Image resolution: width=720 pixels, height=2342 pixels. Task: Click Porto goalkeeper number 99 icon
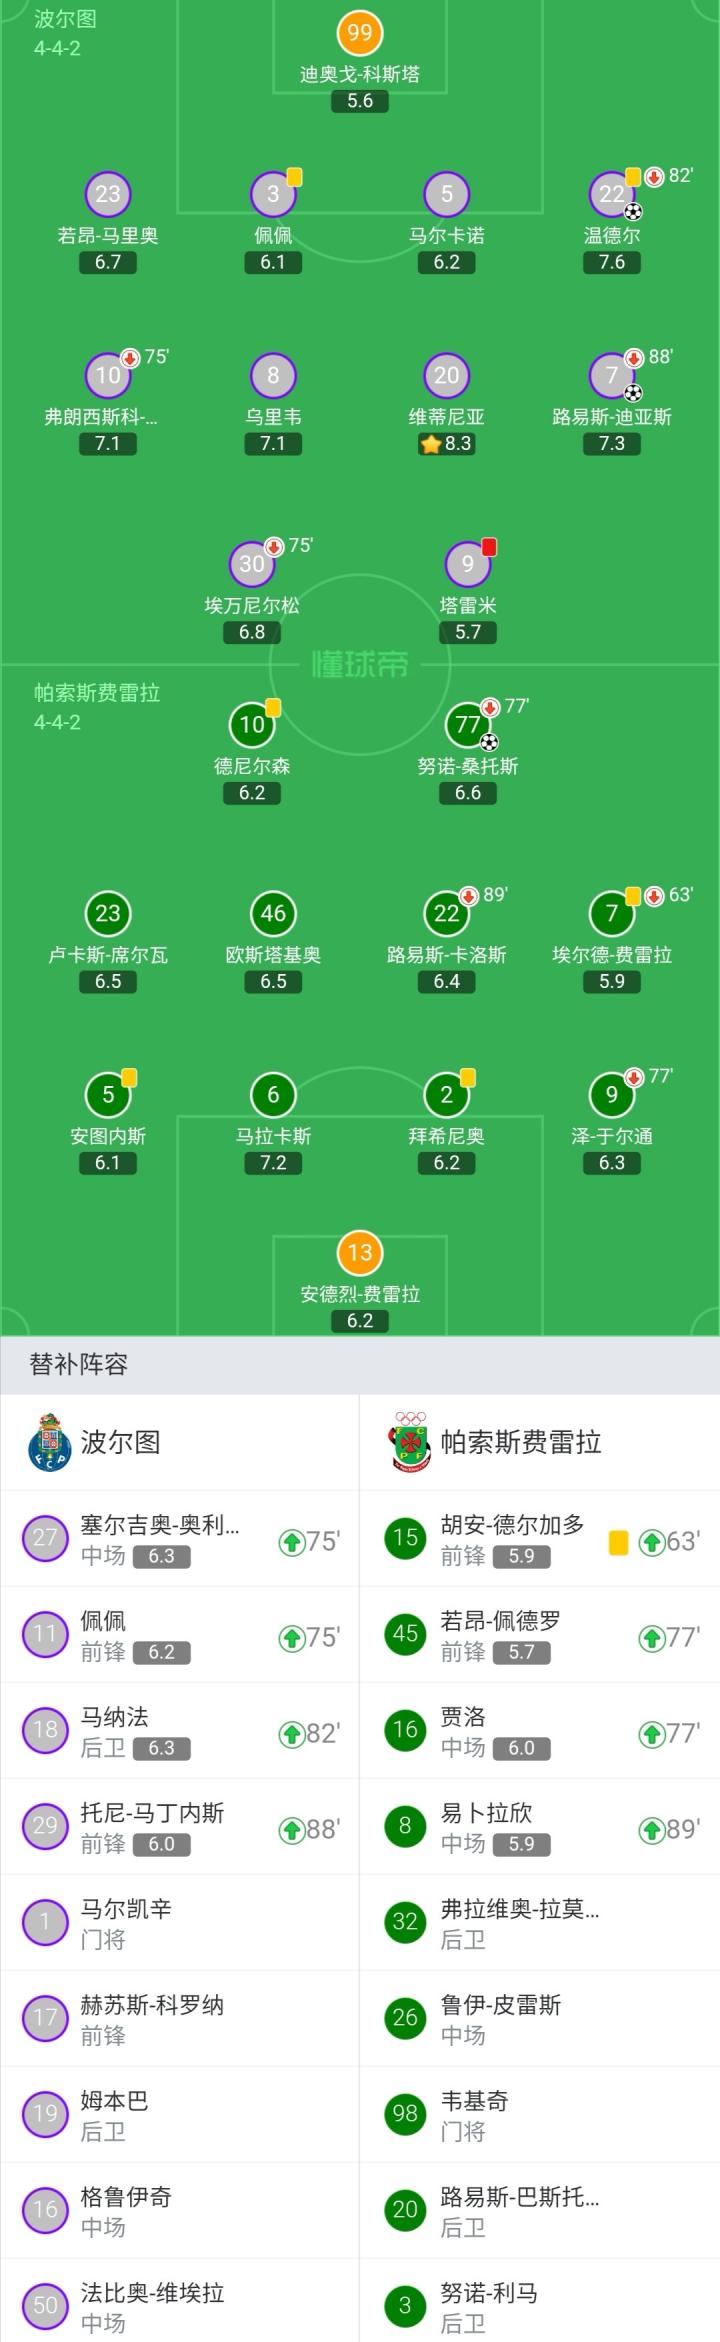360,33
